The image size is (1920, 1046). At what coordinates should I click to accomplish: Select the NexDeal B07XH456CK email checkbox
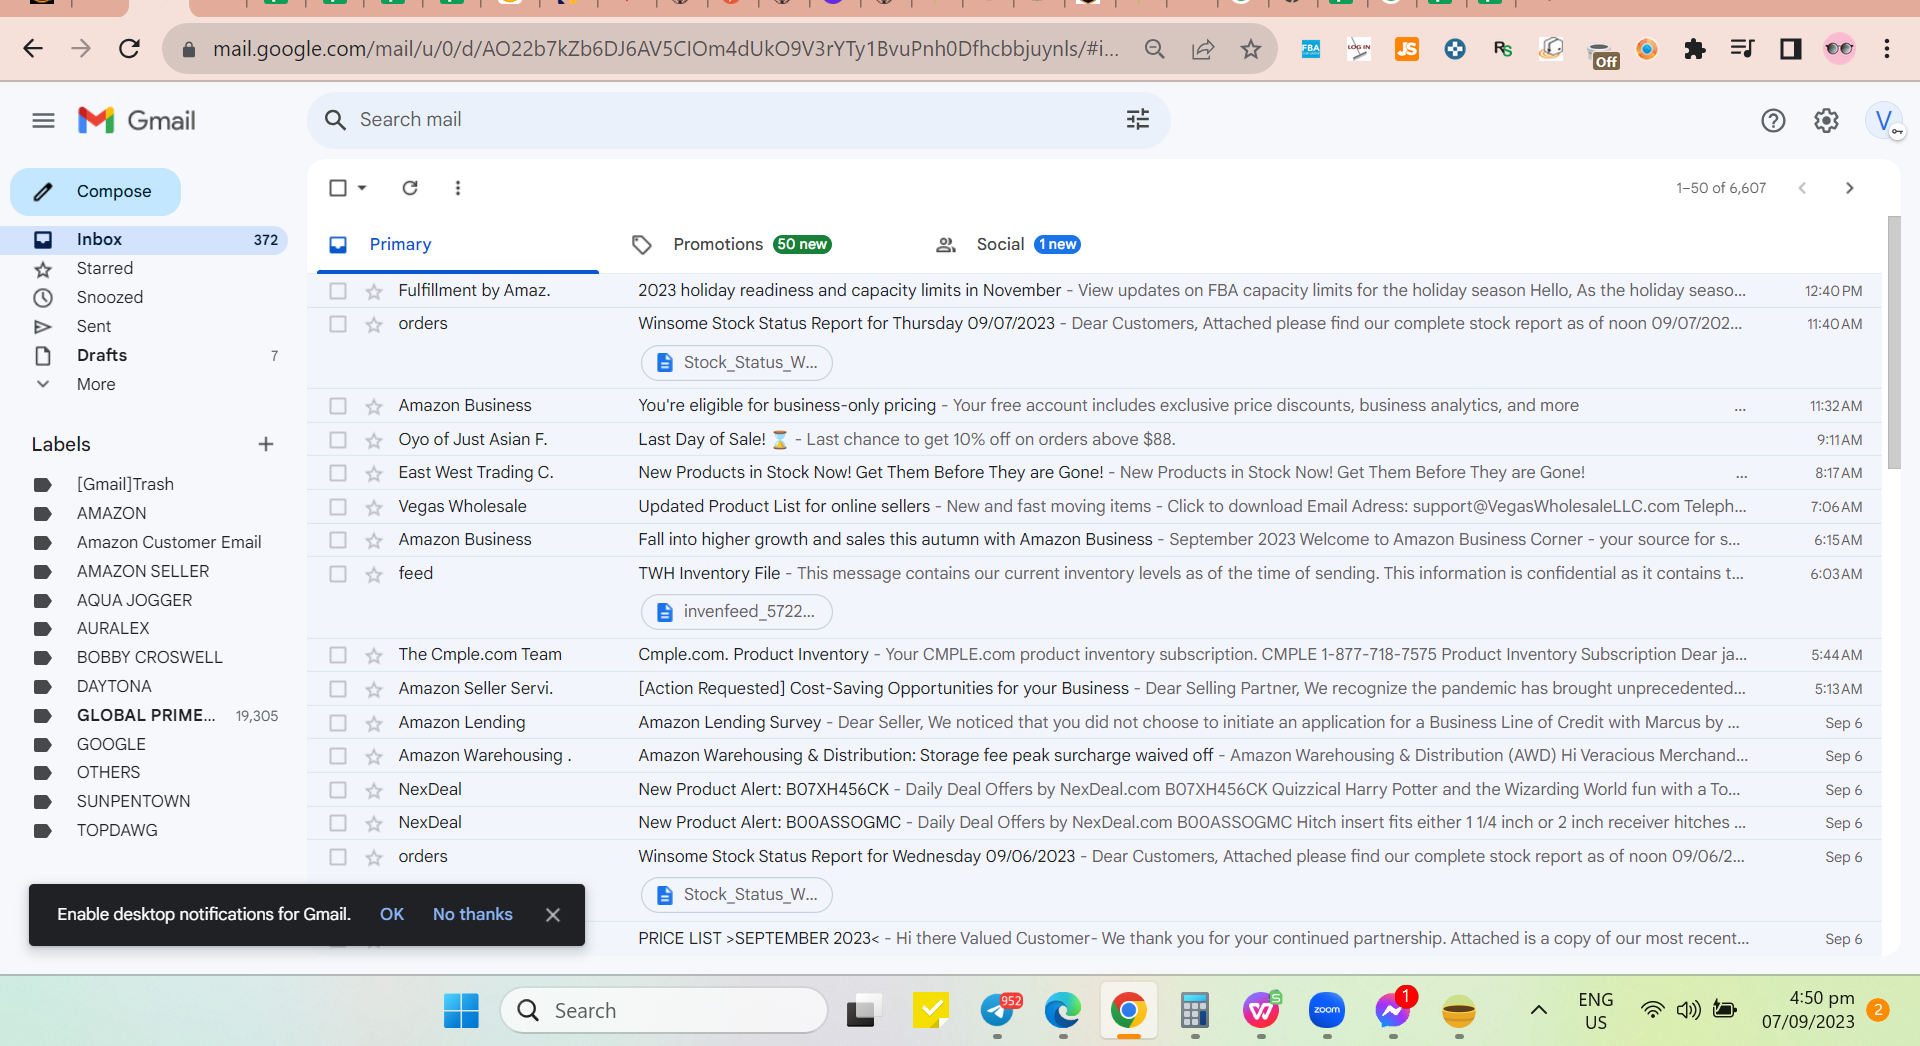click(x=338, y=790)
